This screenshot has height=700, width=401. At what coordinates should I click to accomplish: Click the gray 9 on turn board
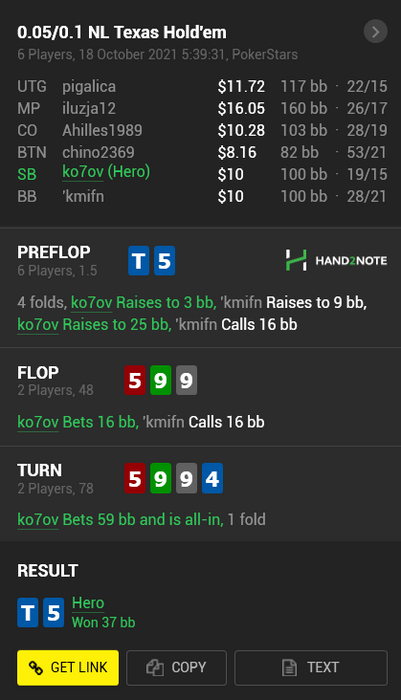pyautogui.click(x=186, y=478)
